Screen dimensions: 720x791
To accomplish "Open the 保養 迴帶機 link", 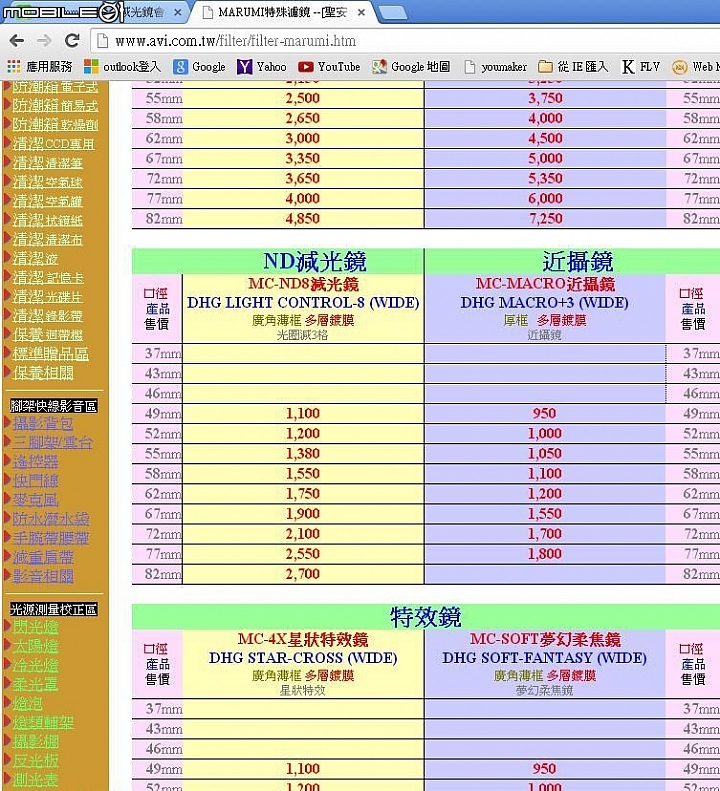I will click(47, 335).
